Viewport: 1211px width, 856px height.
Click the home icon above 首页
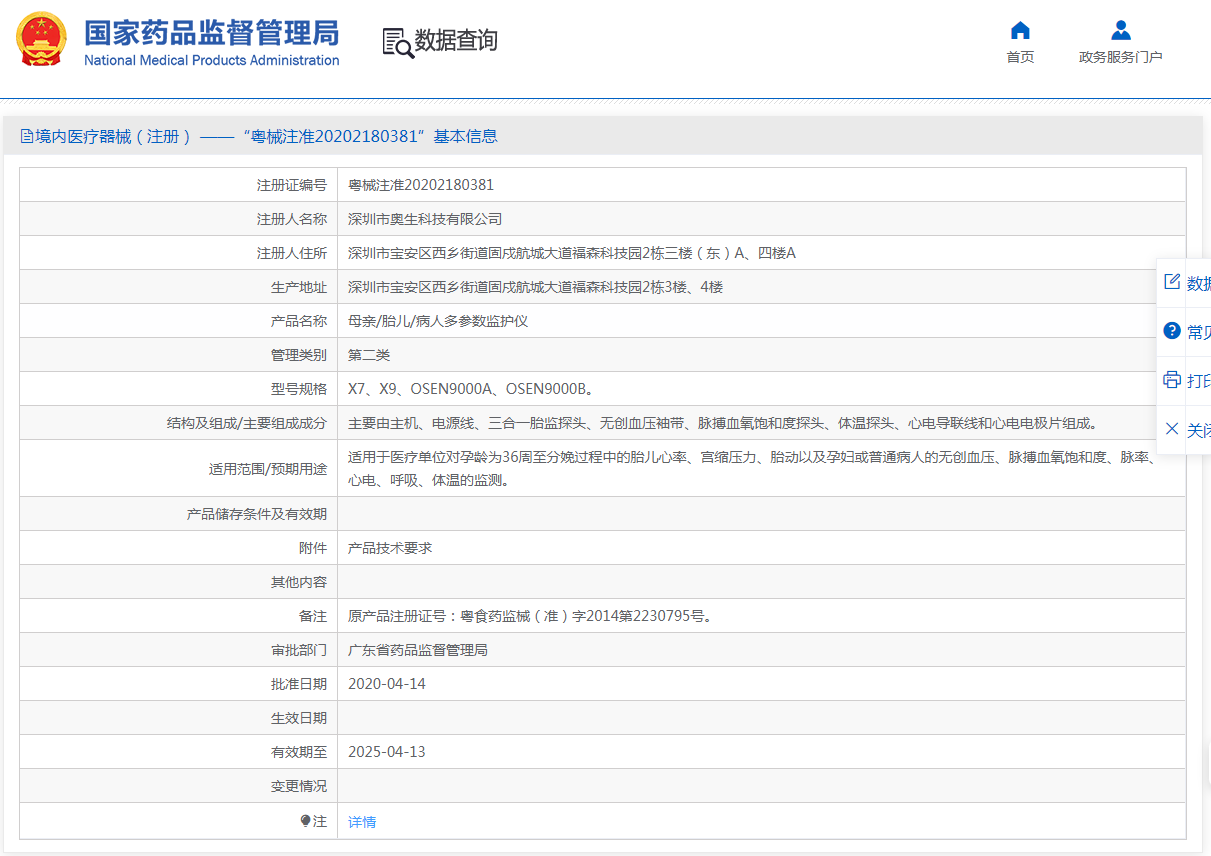click(1020, 30)
